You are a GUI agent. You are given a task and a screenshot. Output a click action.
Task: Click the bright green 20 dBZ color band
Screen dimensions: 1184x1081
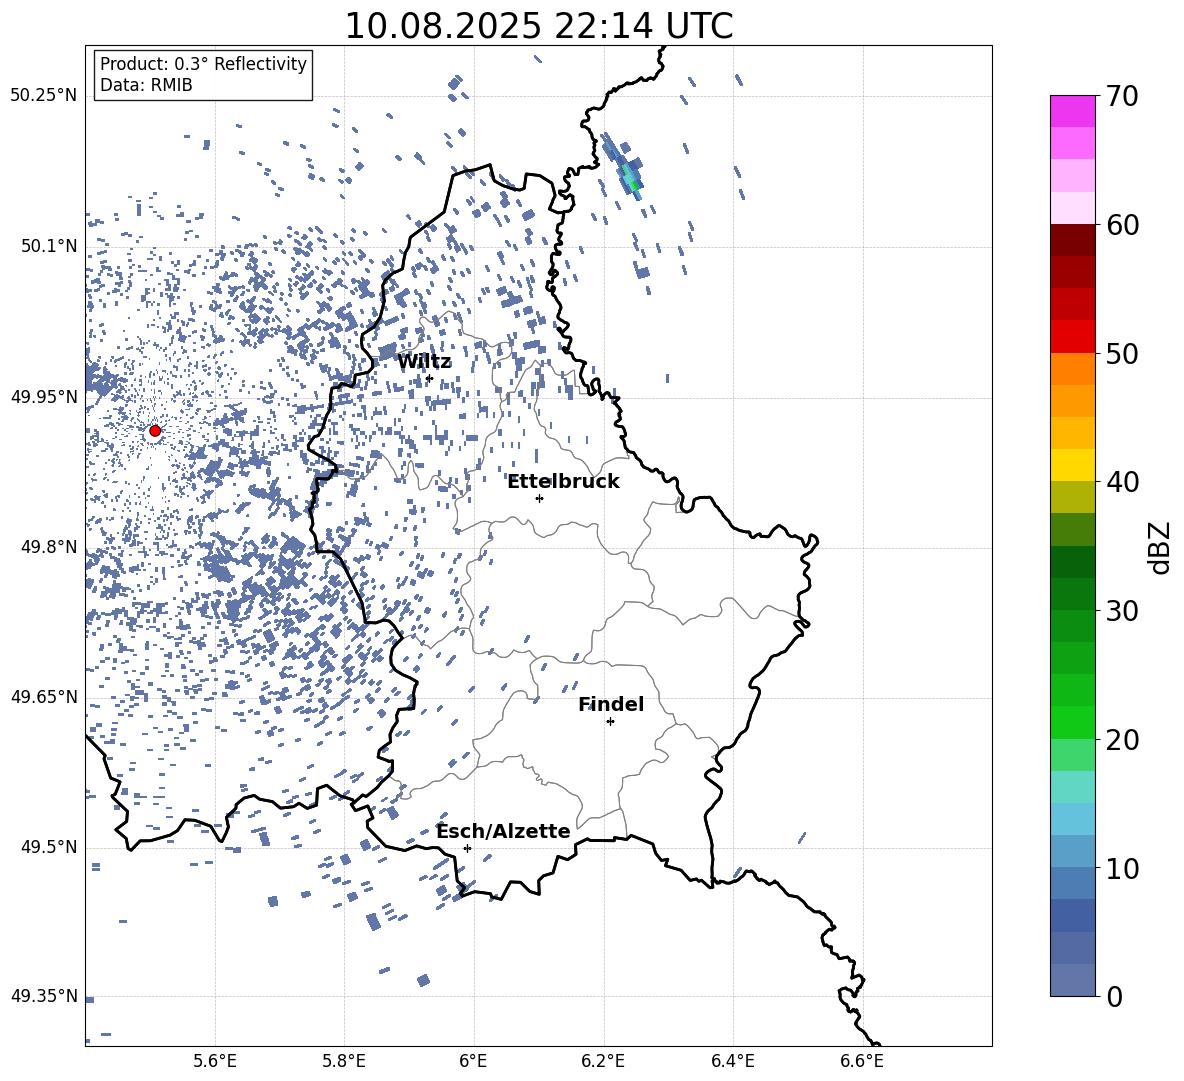[x=1072, y=722]
